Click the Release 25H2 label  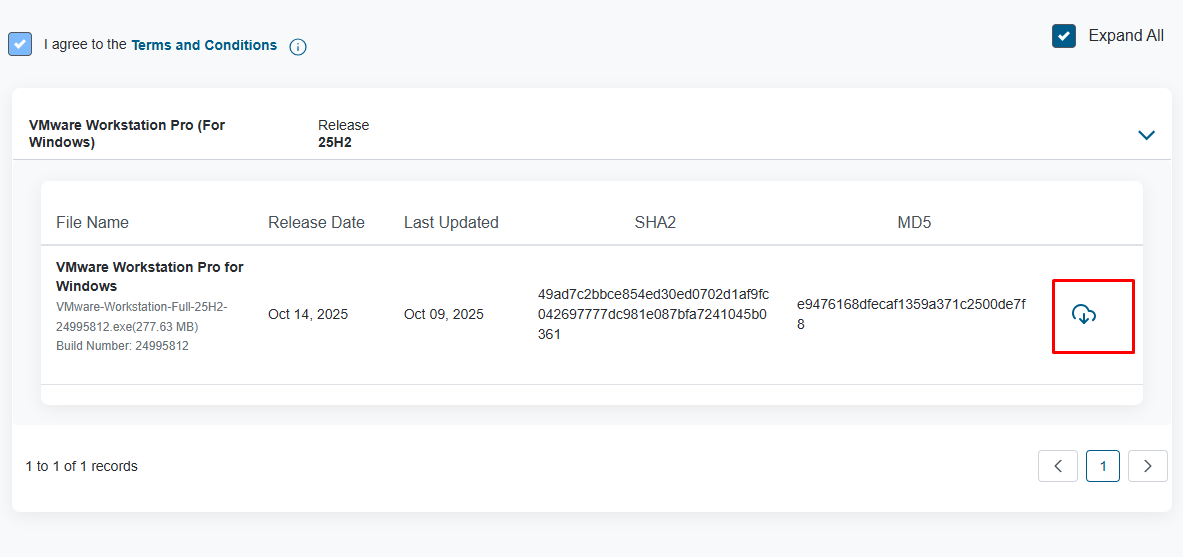[343, 134]
